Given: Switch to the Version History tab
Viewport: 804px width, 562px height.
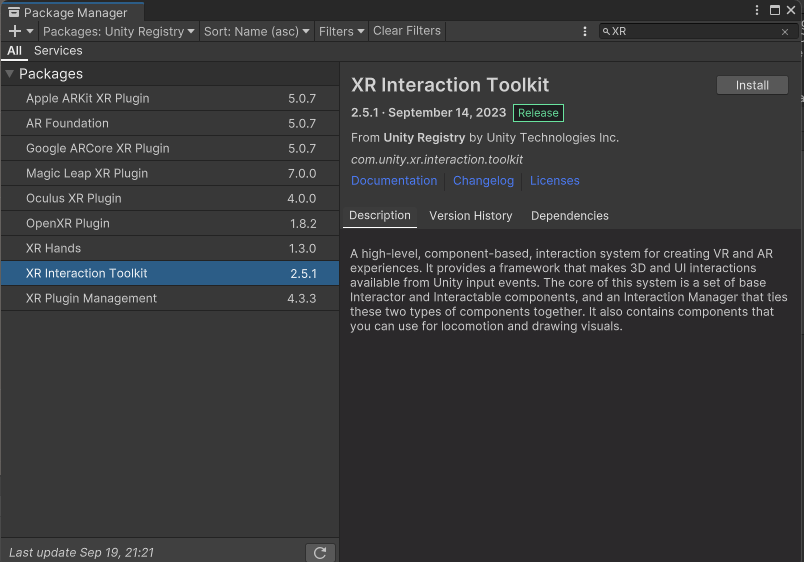Looking at the screenshot, I should click(x=471, y=216).
